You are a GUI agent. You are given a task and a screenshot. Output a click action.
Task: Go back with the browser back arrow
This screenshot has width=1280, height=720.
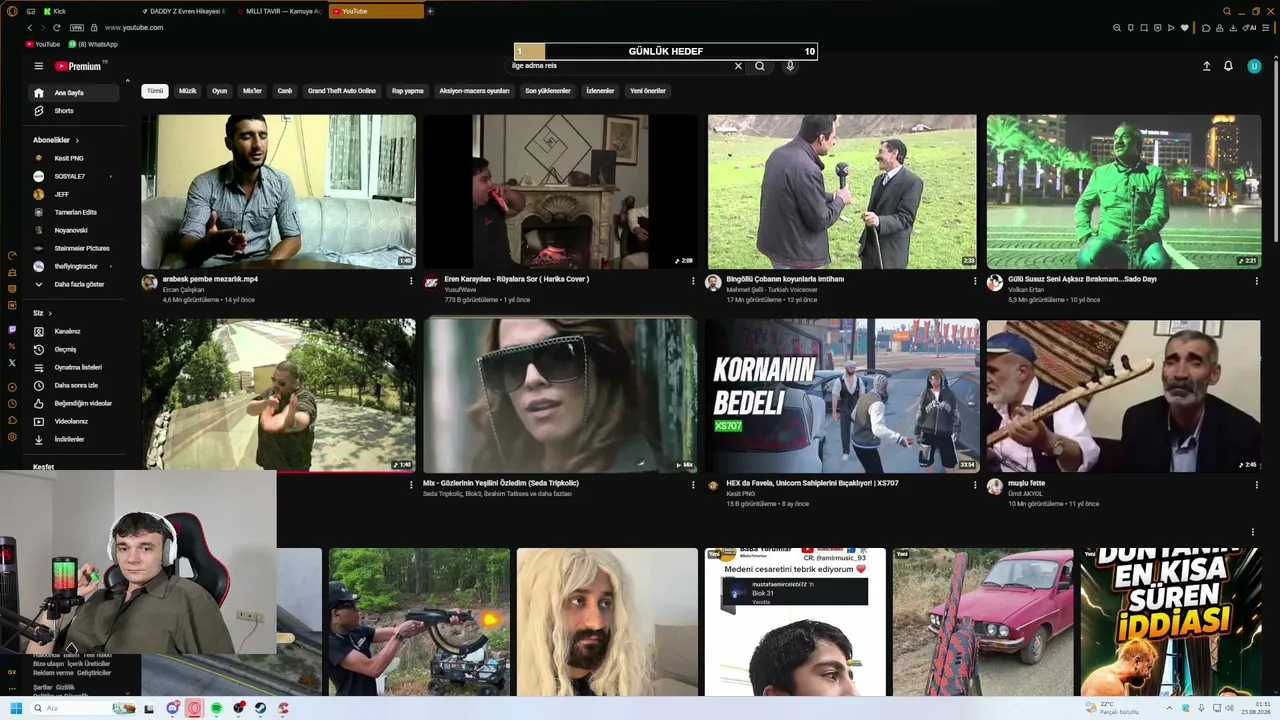click(30, 28)
